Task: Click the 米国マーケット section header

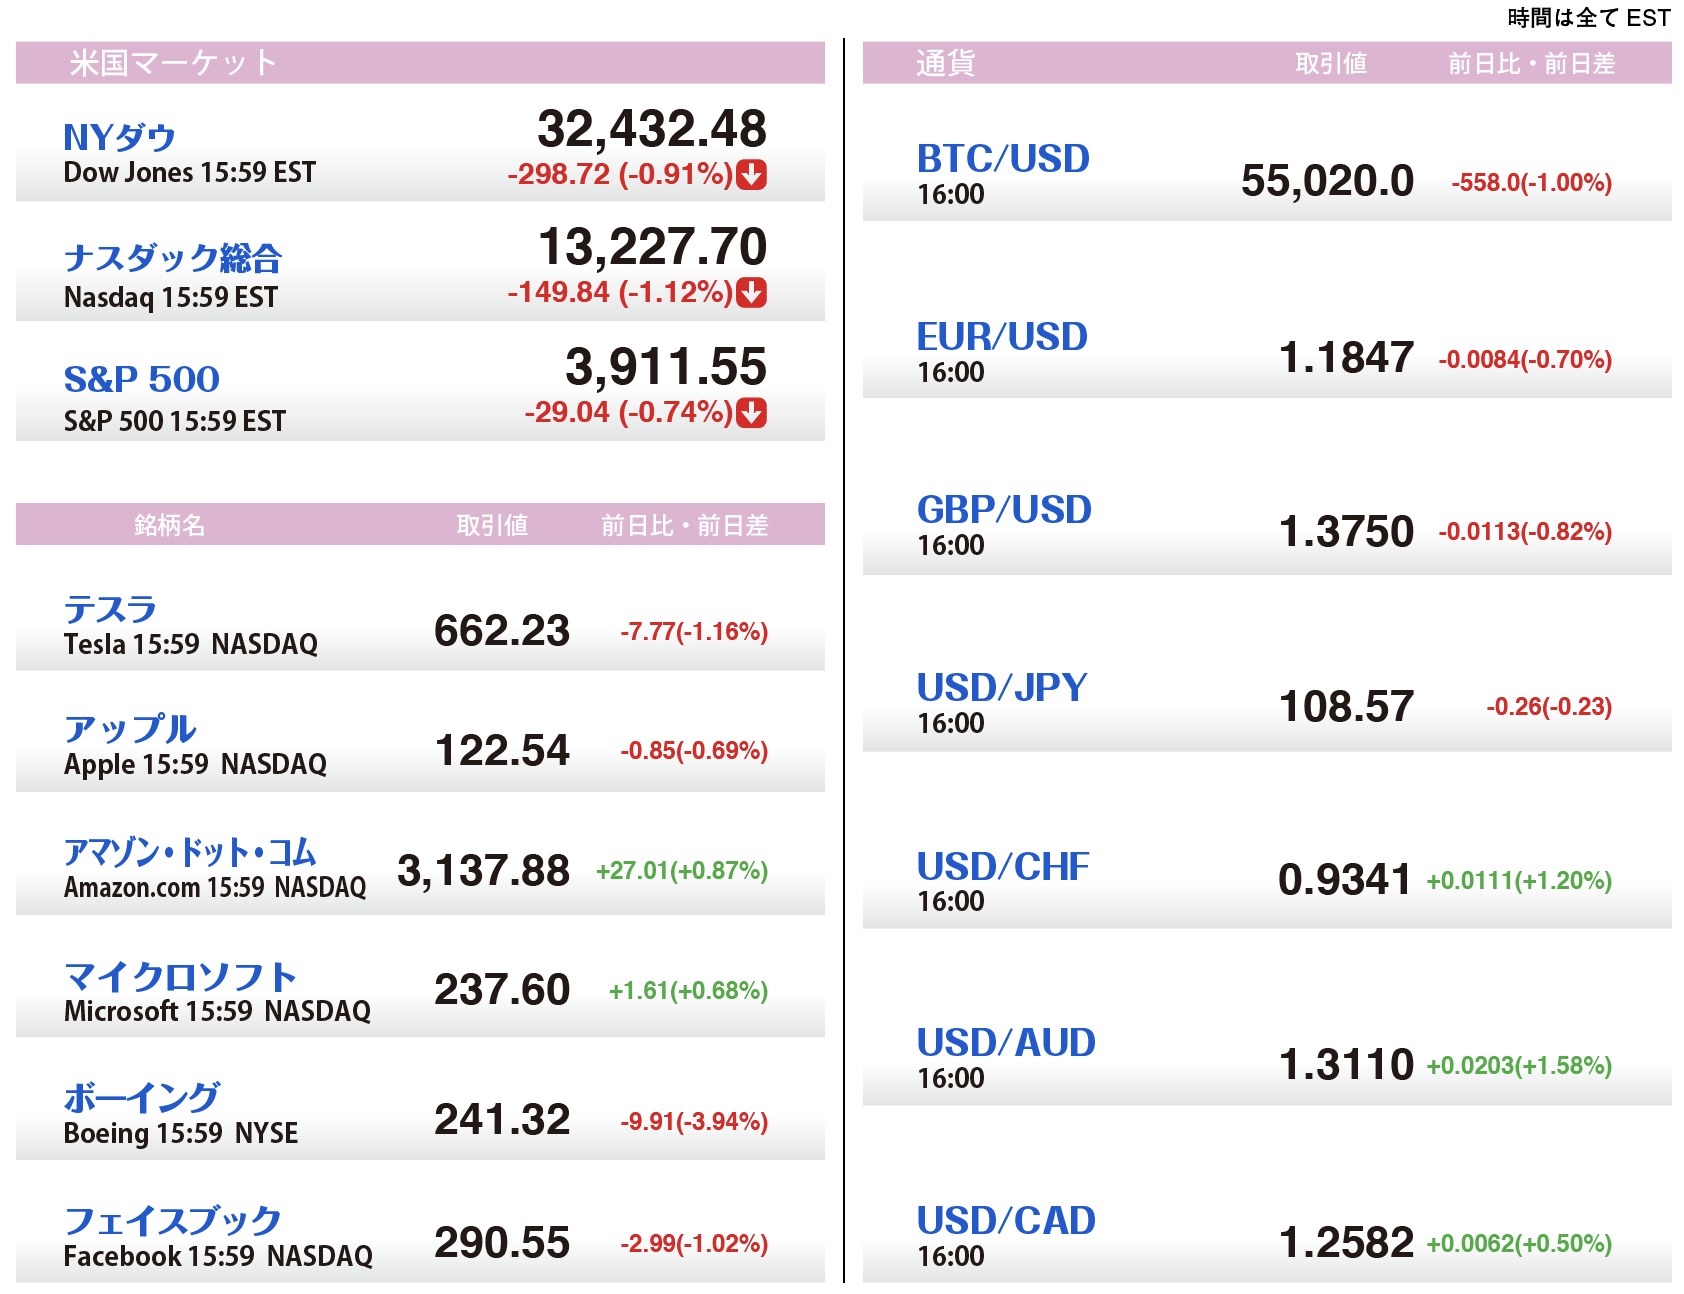Action: pyautogui.click(x=173, y=63)
